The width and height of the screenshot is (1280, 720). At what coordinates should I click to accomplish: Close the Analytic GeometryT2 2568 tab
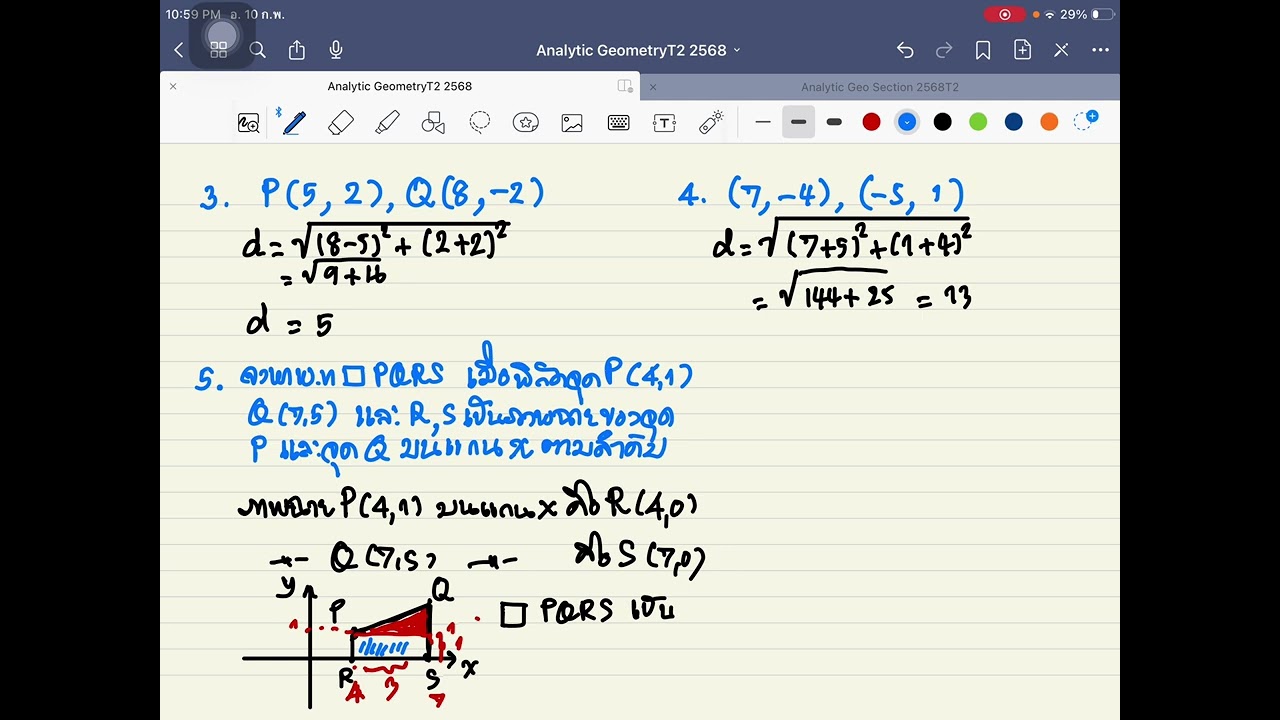173,87
